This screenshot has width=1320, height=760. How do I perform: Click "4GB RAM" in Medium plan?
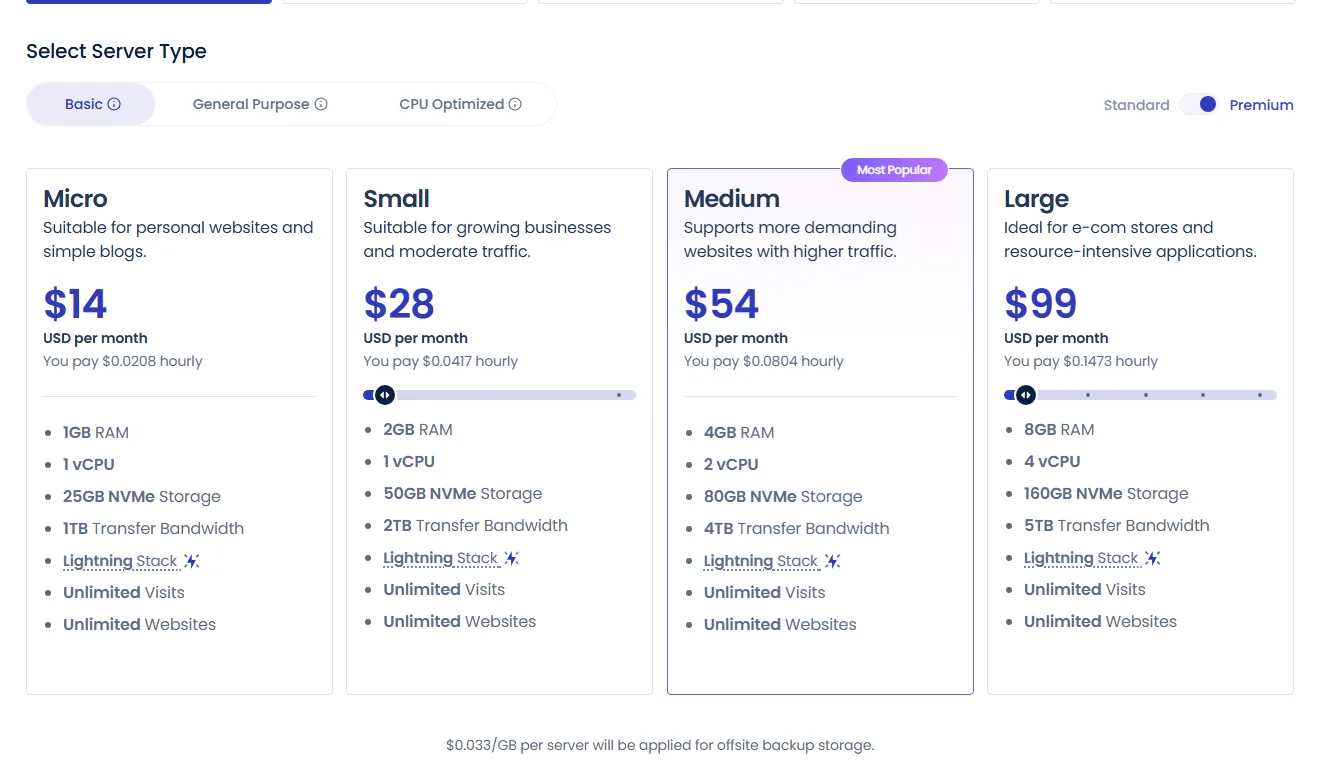click(739, 433)
